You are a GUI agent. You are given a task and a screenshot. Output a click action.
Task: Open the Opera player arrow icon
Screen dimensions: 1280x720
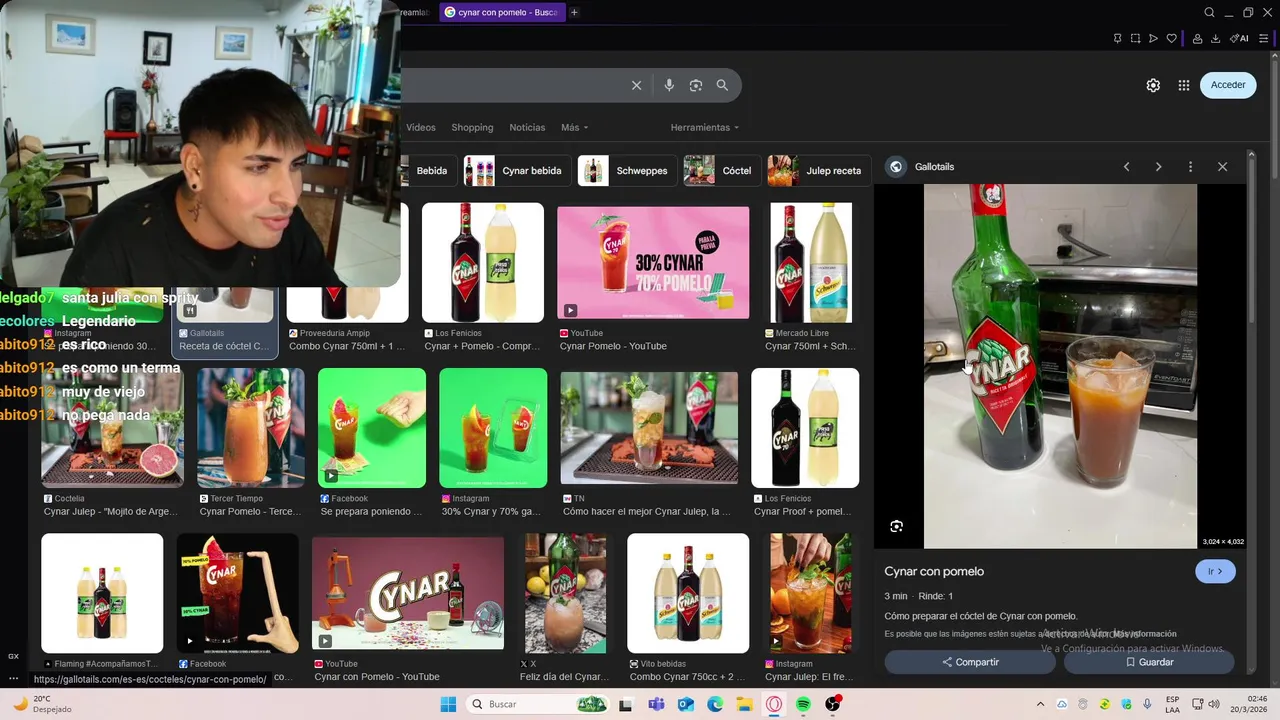click(1153, 39)
